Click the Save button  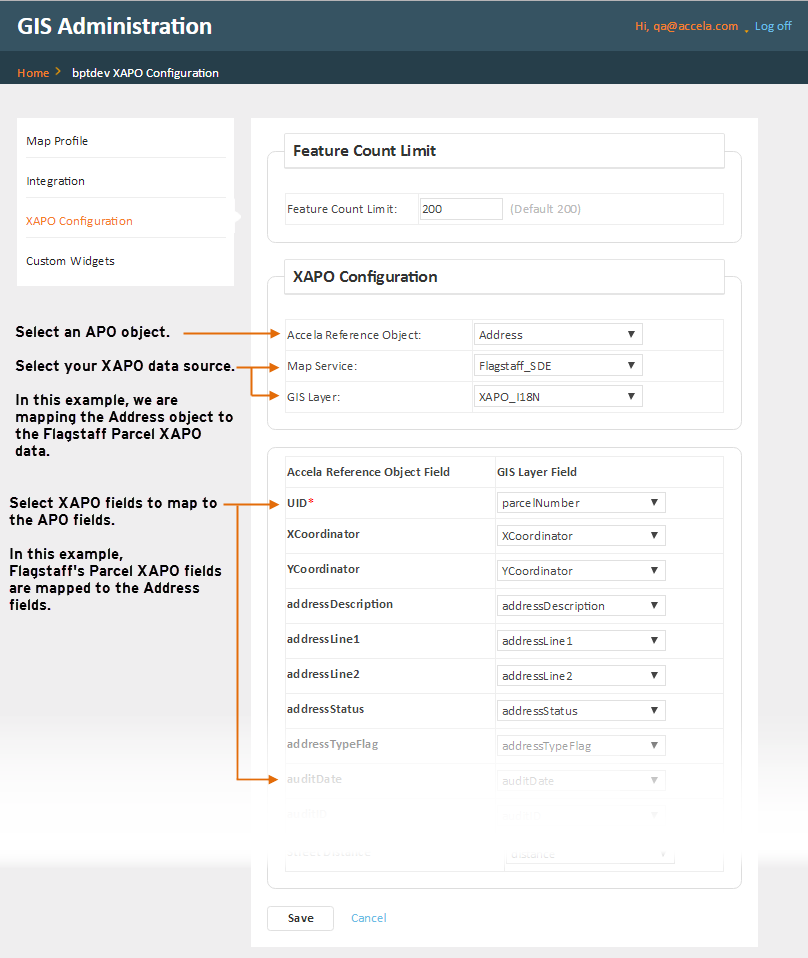(x=300, y=918)
